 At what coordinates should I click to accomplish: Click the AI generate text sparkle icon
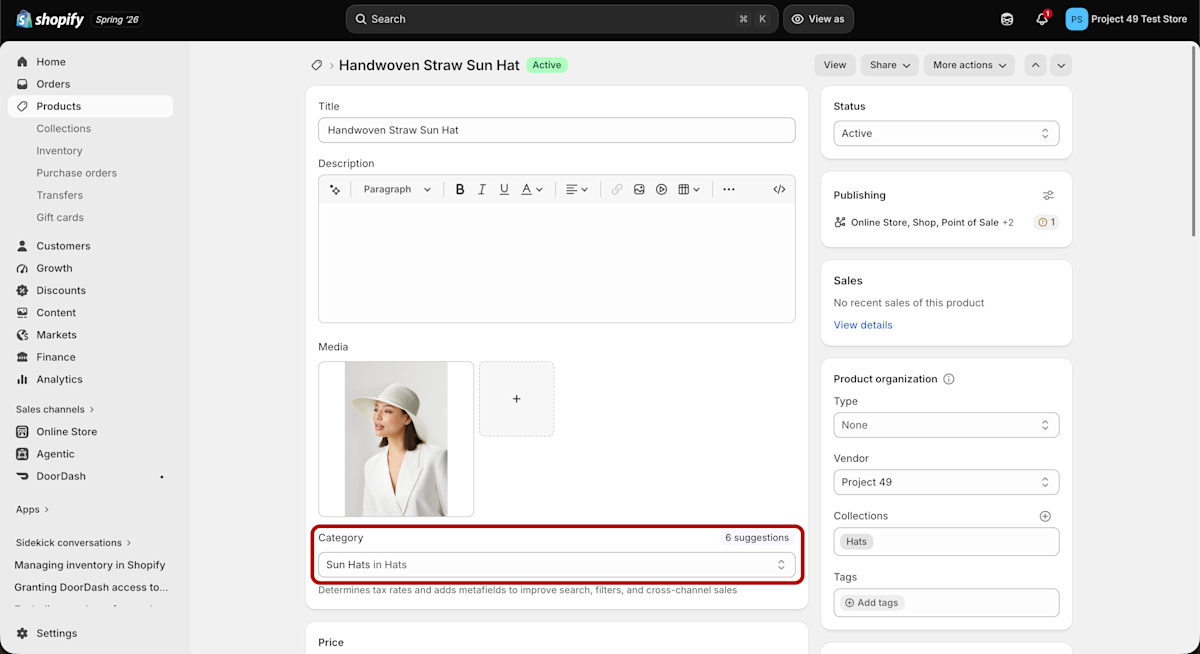[335, 189]
